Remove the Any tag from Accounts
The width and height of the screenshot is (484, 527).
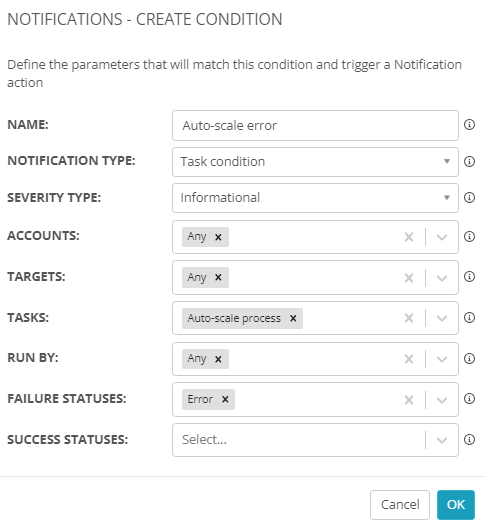(x=218, y=237)
